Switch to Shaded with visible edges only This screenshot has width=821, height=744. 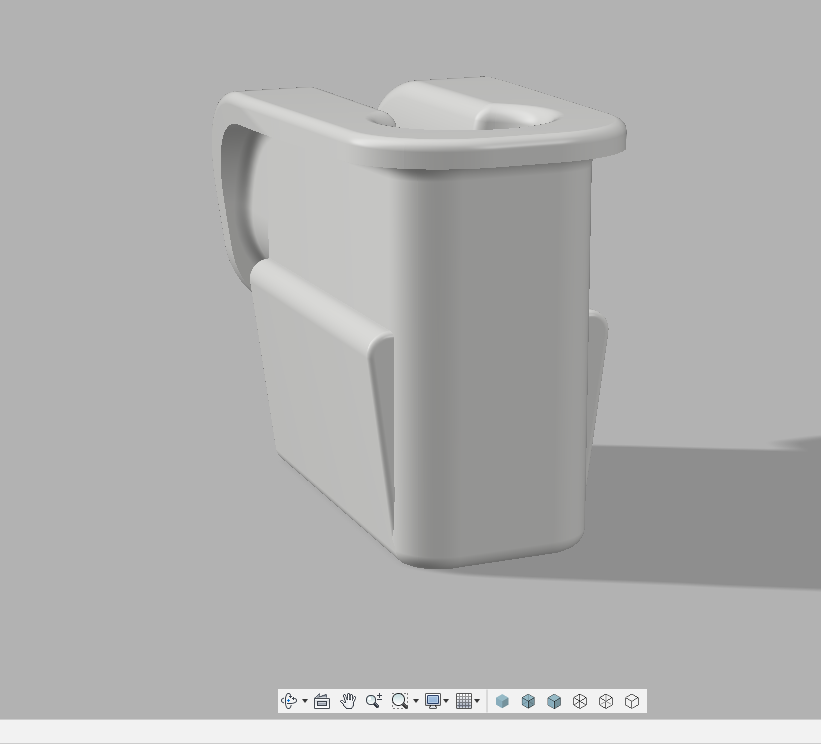pyautogui.click(x=554, y=701)
